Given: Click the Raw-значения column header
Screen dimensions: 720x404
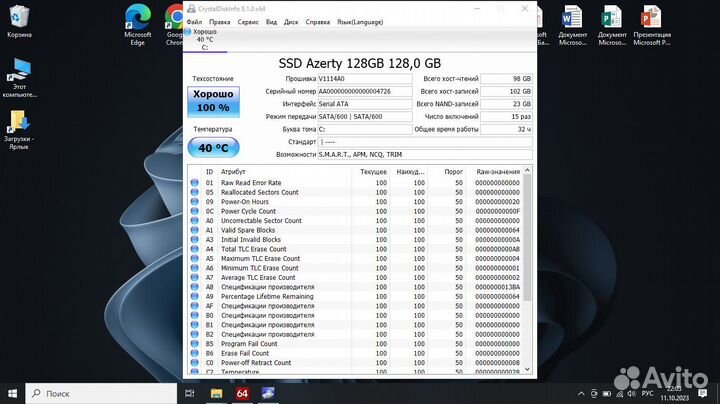Looking at the screenshot, I should [498, 172].
